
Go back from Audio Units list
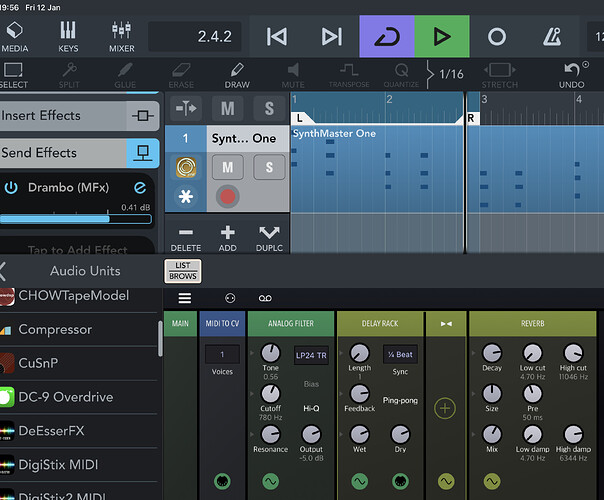pos(3,271)
